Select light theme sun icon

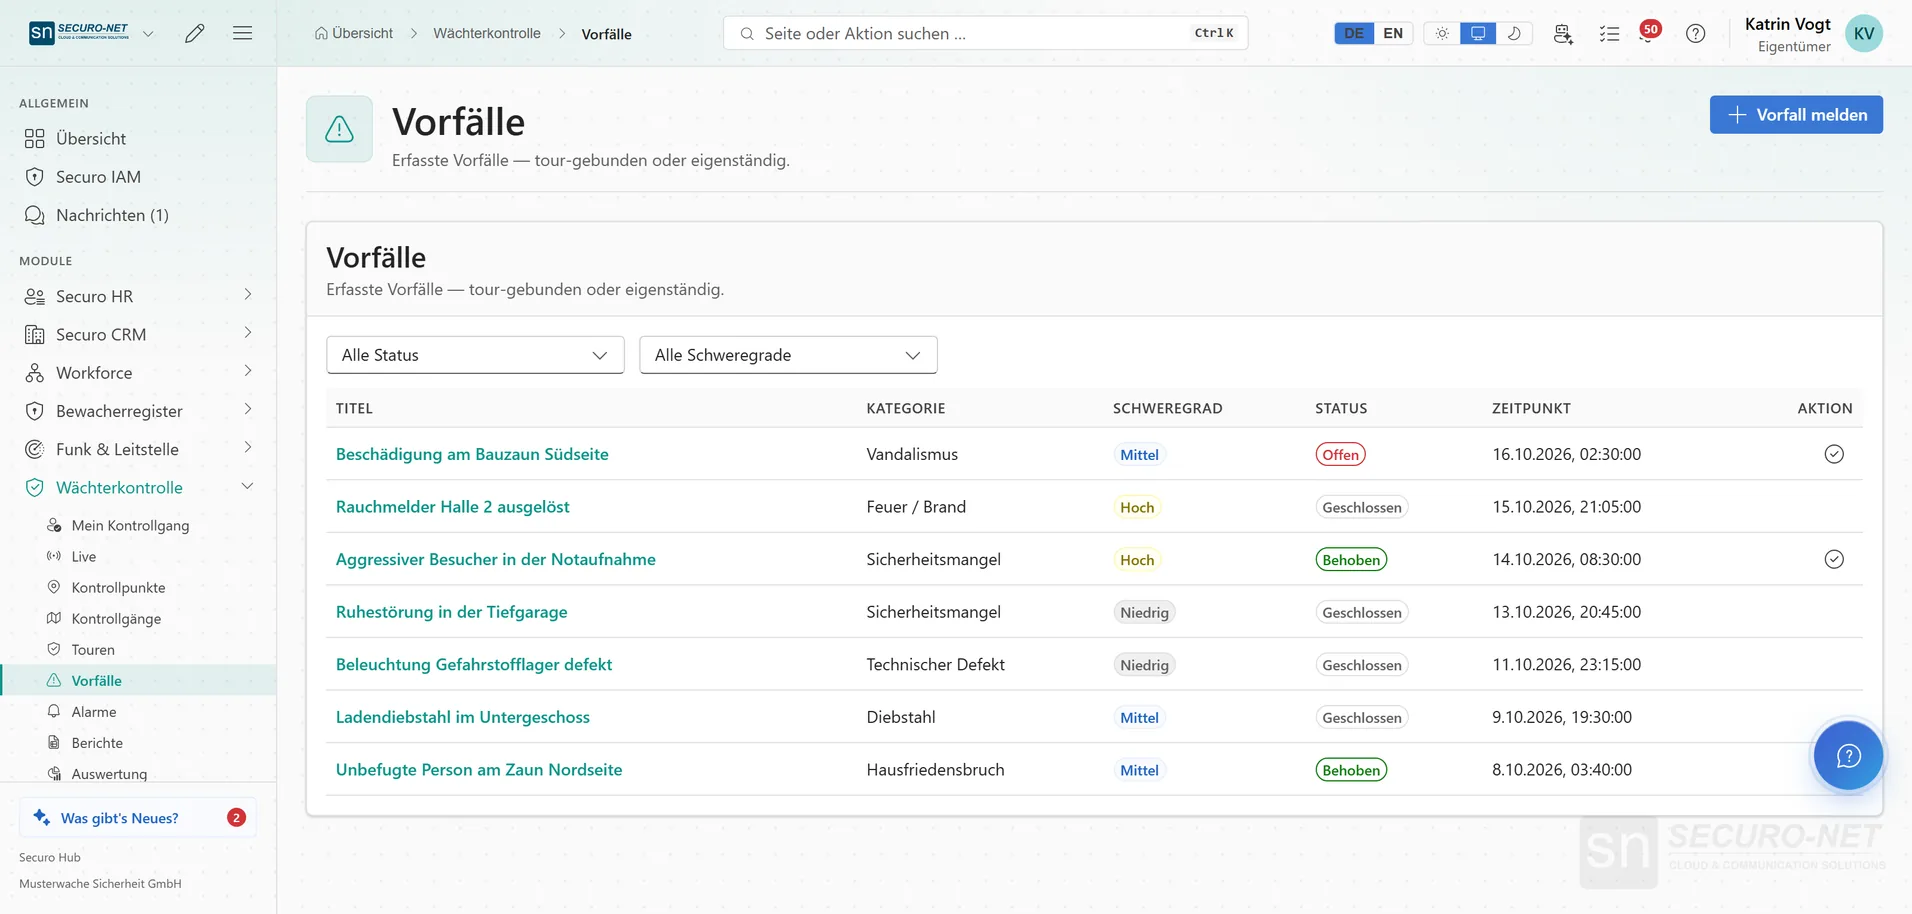tap(1441, 33)
